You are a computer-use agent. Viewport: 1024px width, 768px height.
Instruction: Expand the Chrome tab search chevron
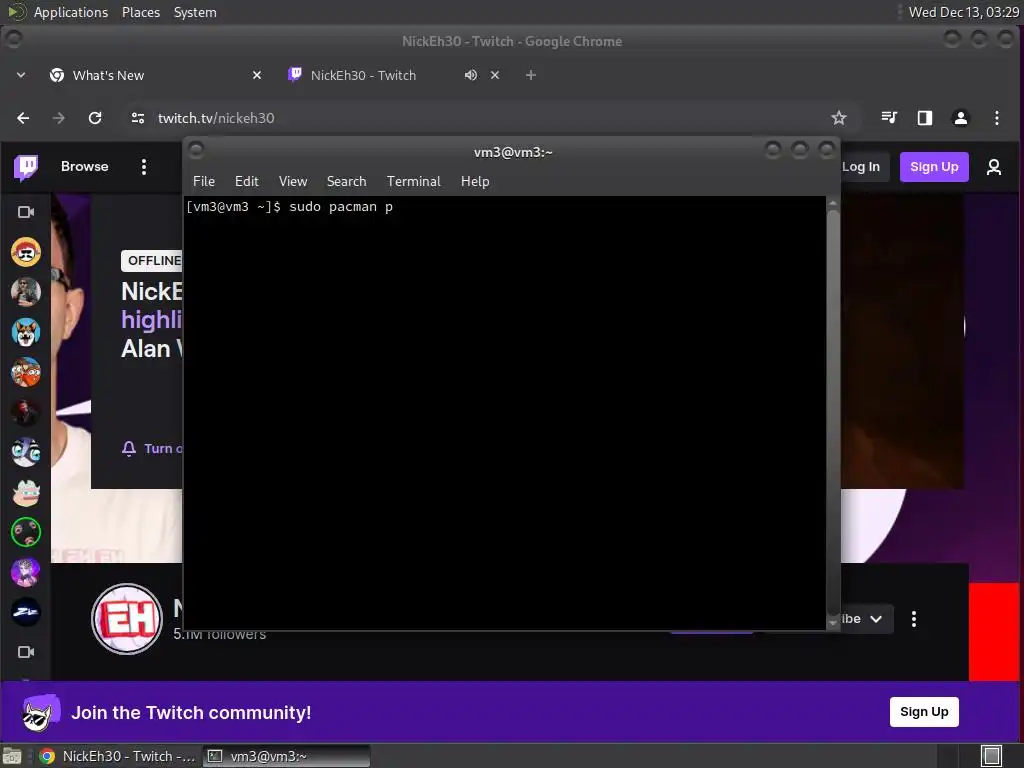pyautogui.click(x=21, y=75)
